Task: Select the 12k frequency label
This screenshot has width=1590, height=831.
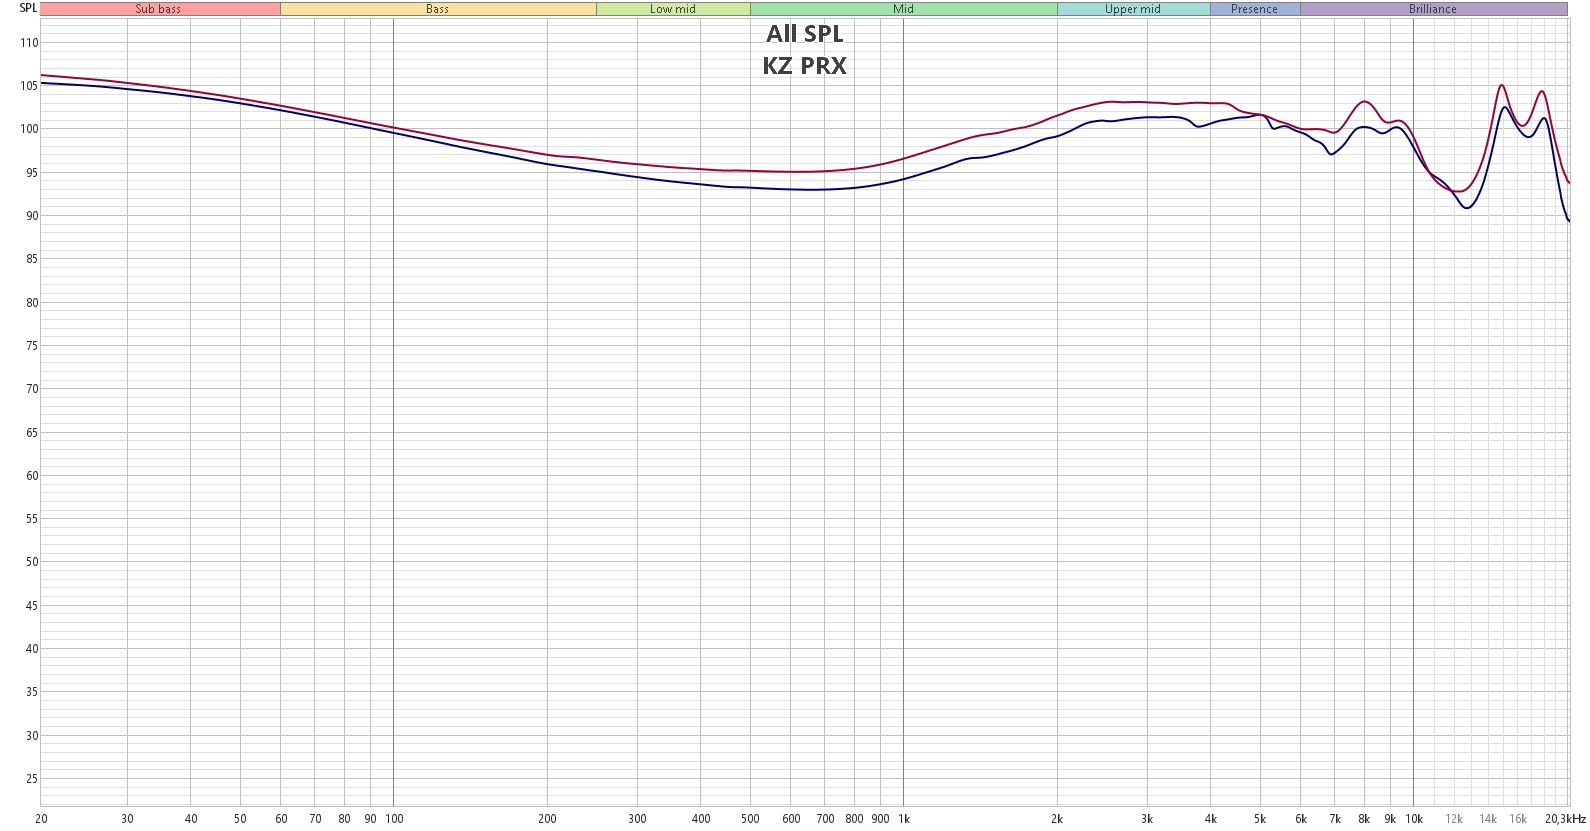Action: [x=1454, y=819]
